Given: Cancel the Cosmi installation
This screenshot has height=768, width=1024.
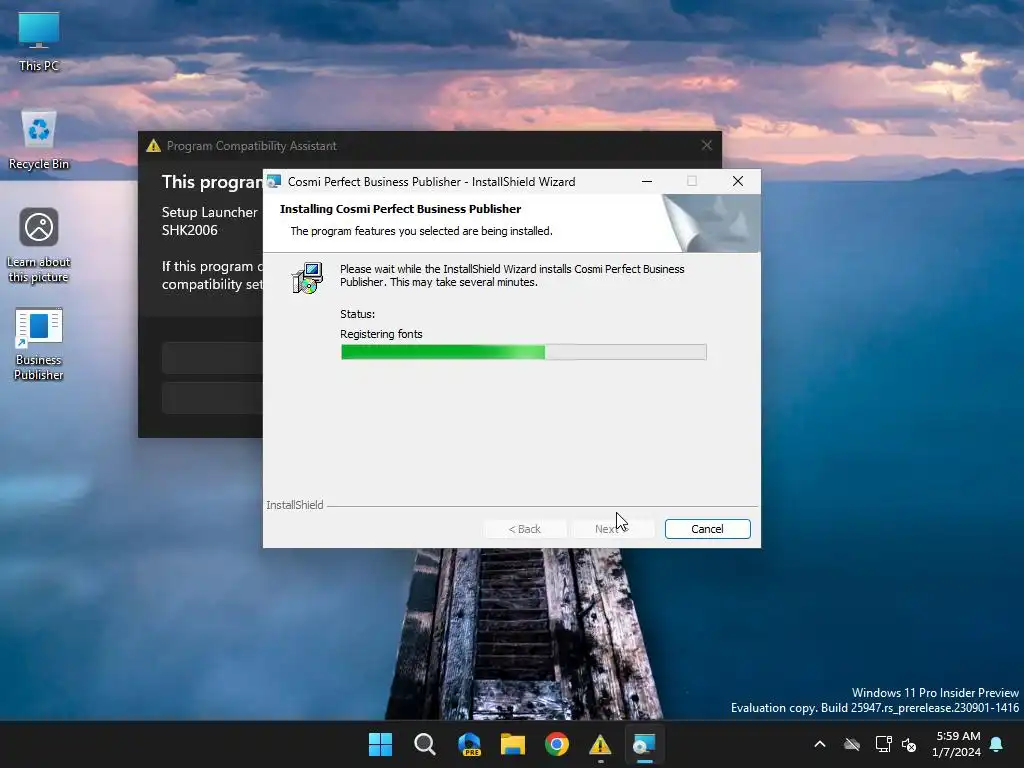Looking at the screenshot, I should tap(707, 529).
